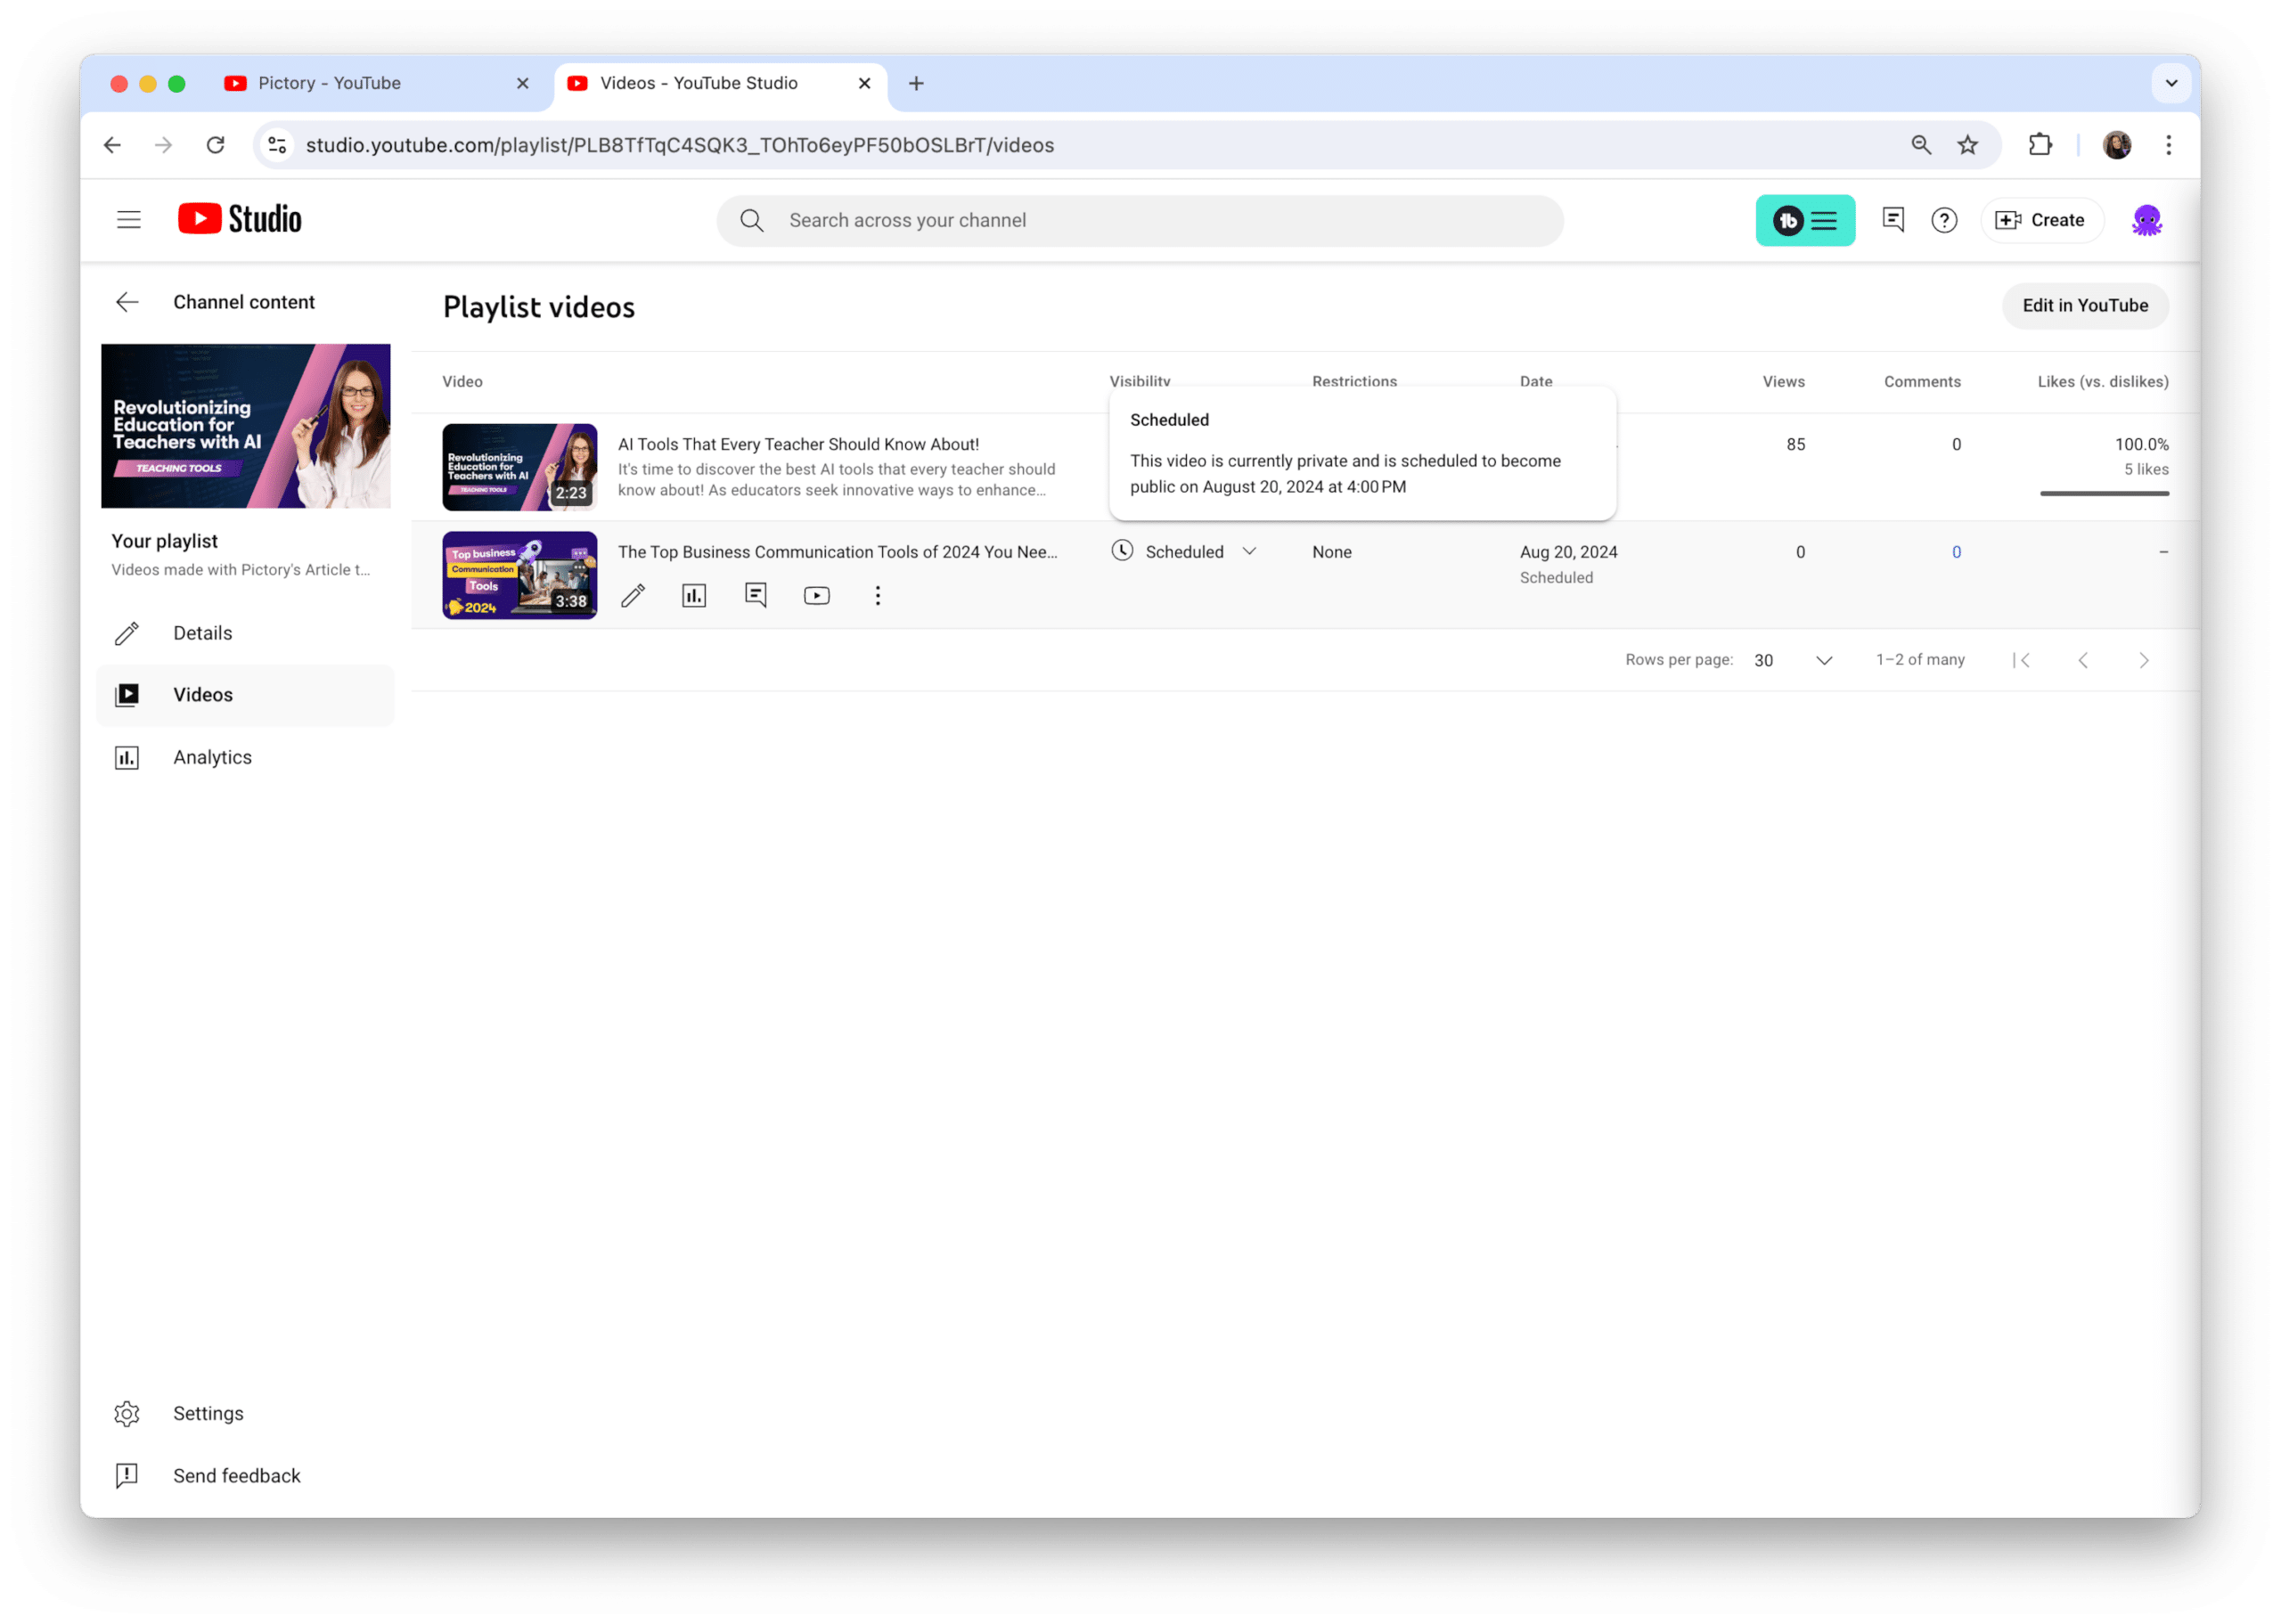Reload the current page
The height and width of the screenshot is (1624, 2281).
(x=216, y=145)
